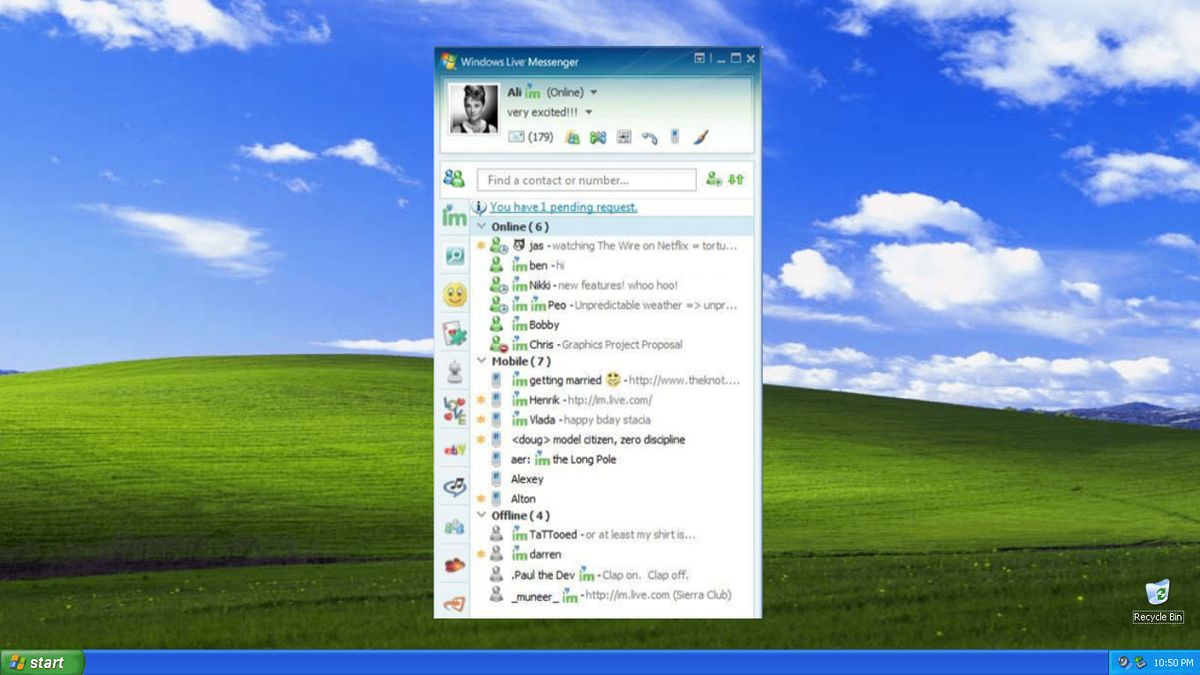This screenshot has height=675, width=1200.
Task: Launch a game with the gamepad icon
Action: coord(597,137)
